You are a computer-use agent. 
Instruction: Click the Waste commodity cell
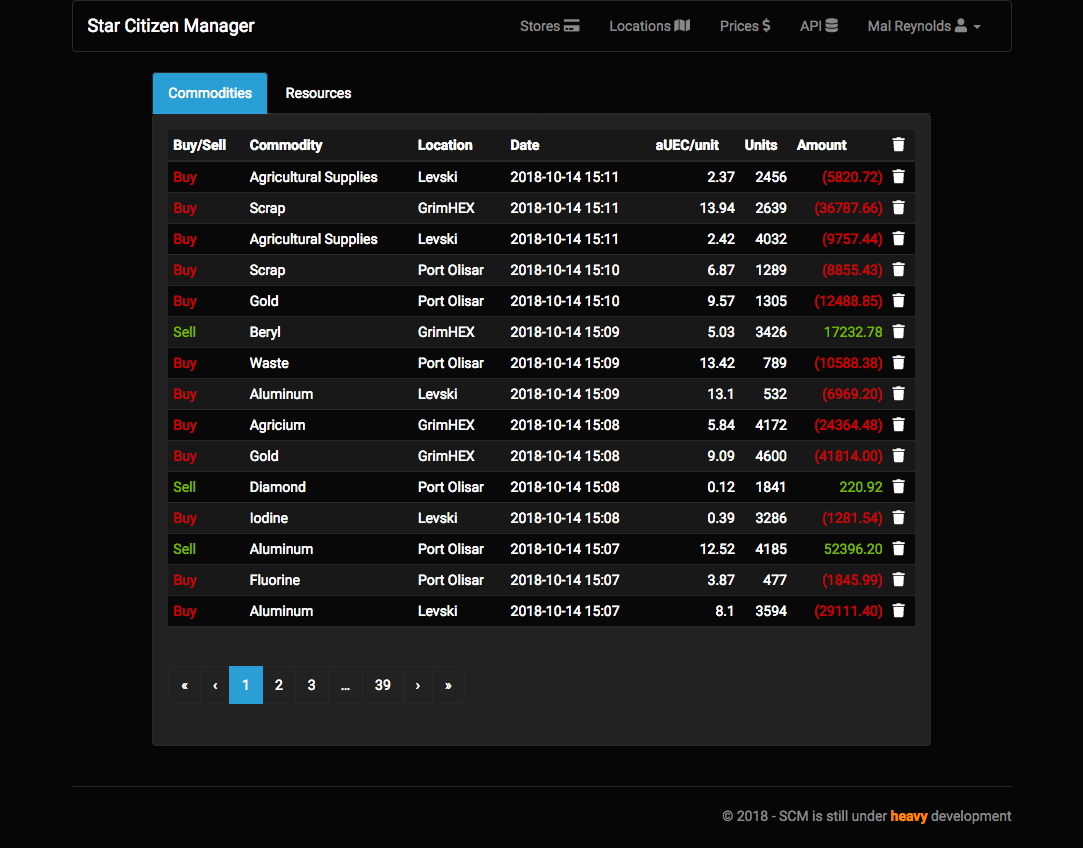click(269, 363)
